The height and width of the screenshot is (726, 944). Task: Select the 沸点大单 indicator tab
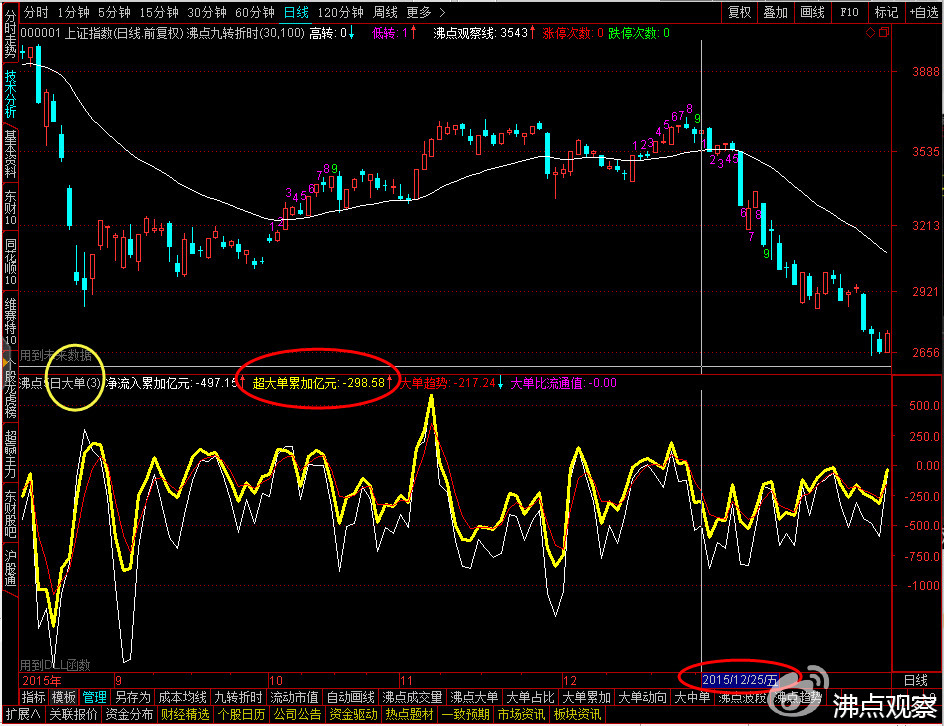pos(474,697)
